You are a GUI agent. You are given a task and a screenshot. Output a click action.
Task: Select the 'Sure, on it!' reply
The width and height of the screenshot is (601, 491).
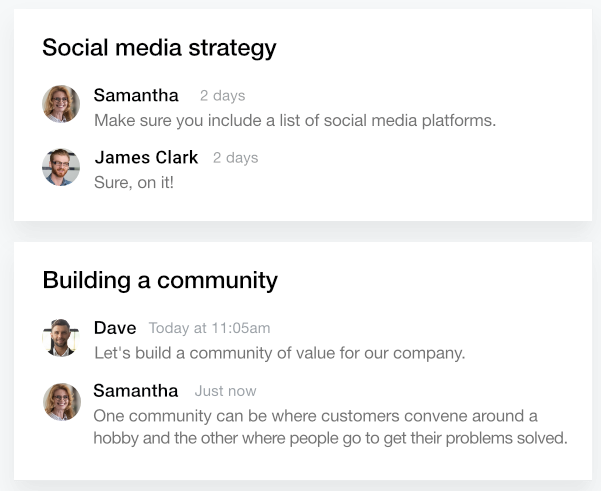(x=134, y=183)
